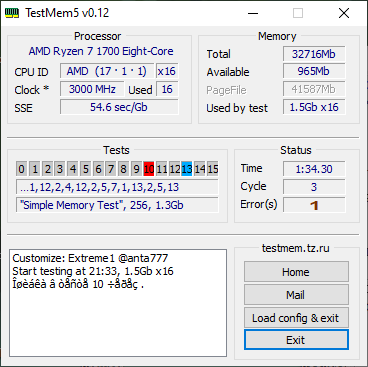Click the CPU ID value AMD (17 · 1 · 1)

(107, 71)
